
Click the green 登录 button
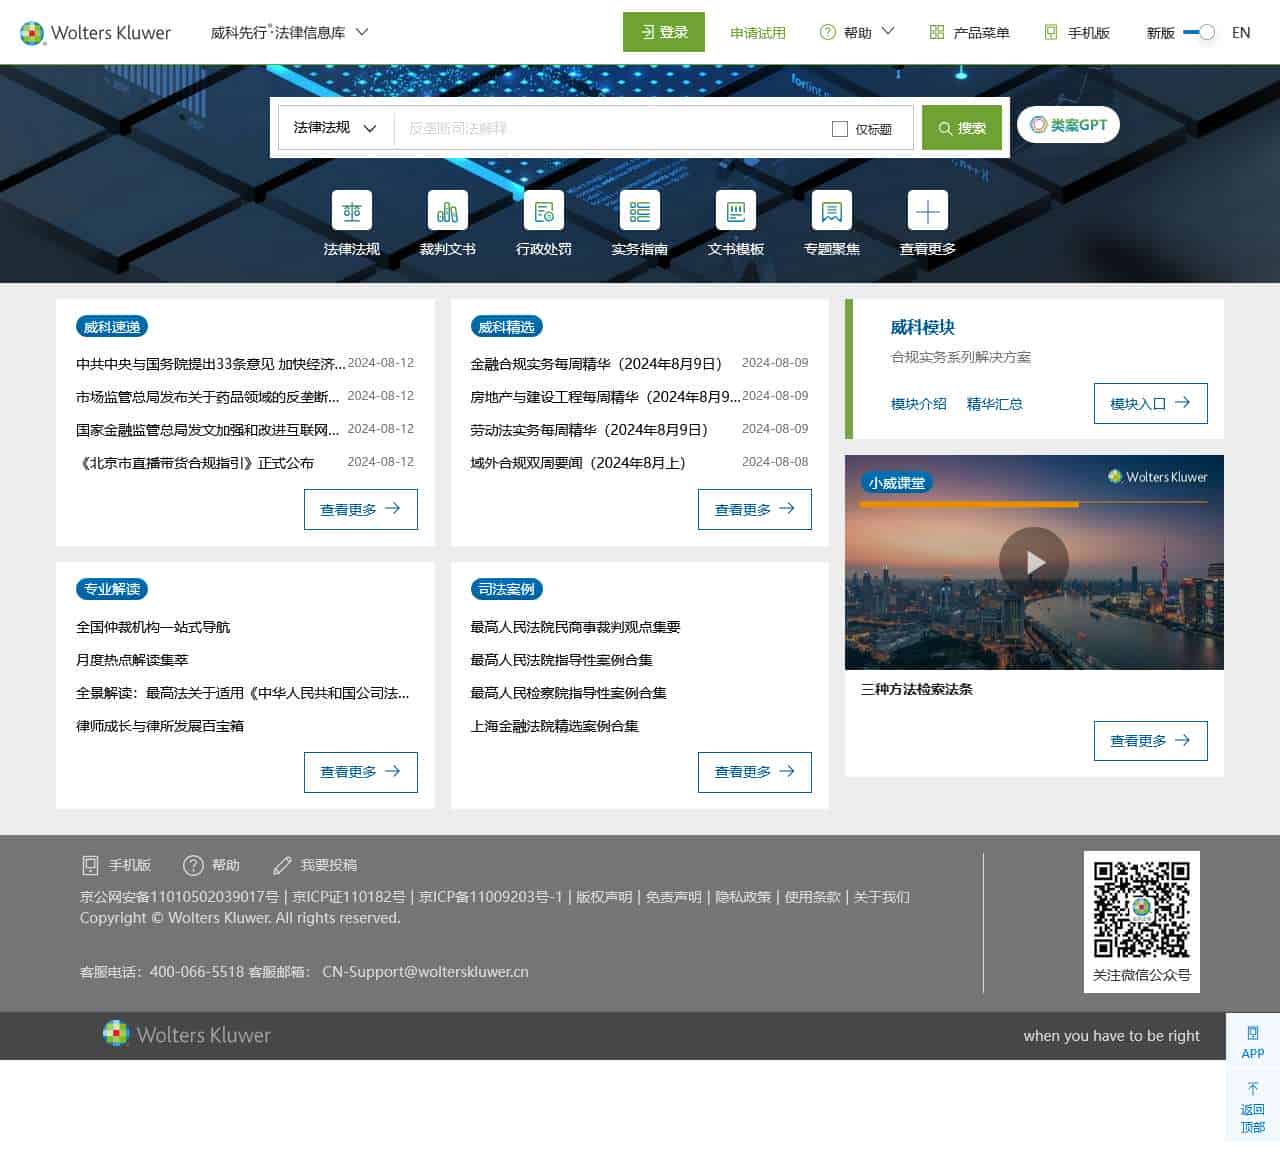click(x=664, y=32)
